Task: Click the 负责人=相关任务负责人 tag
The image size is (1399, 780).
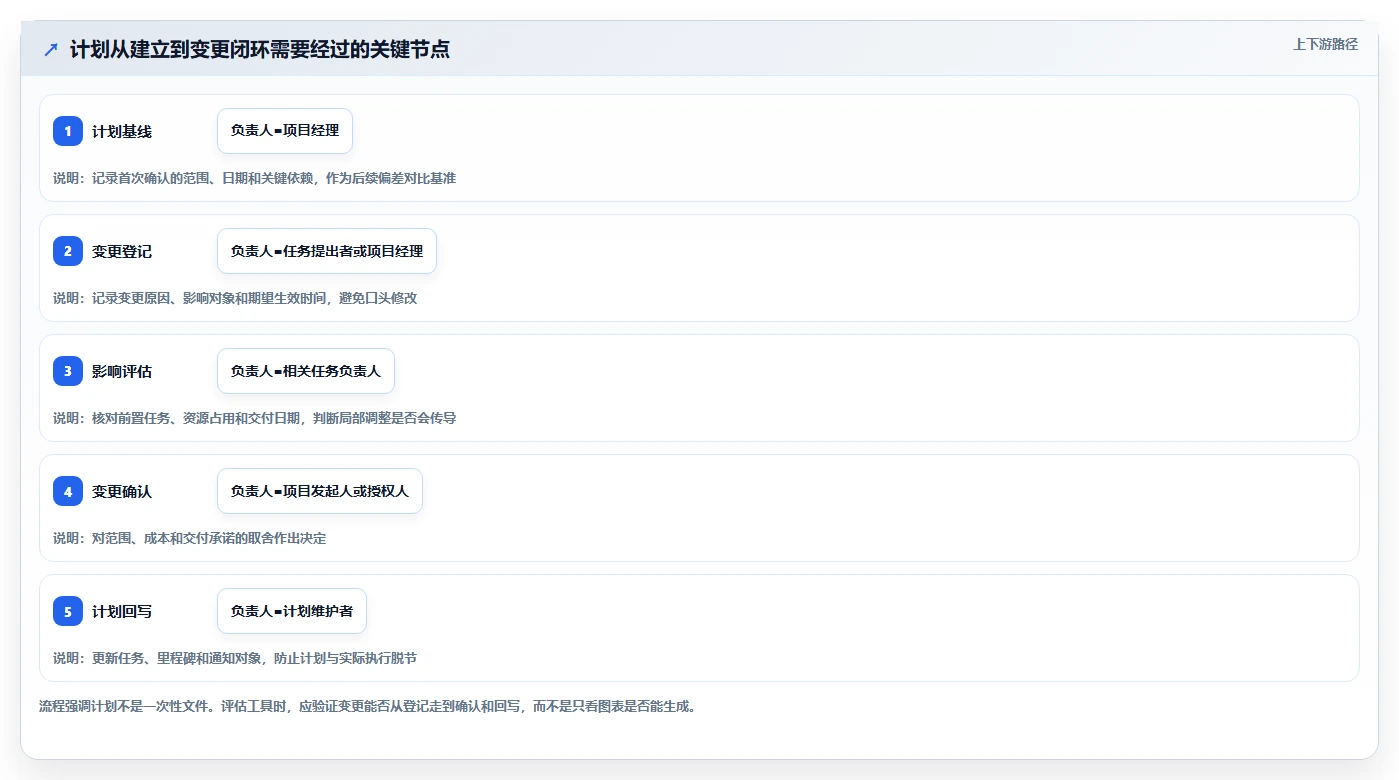Action: click(306, 371)
